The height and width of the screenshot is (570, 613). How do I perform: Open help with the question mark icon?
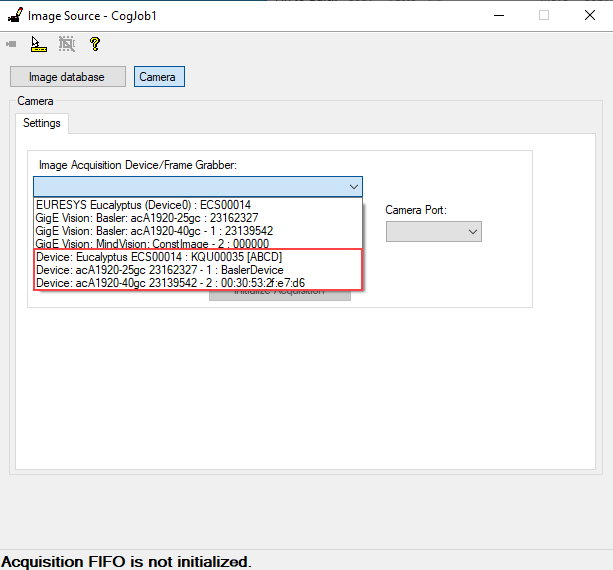[95, 44]
